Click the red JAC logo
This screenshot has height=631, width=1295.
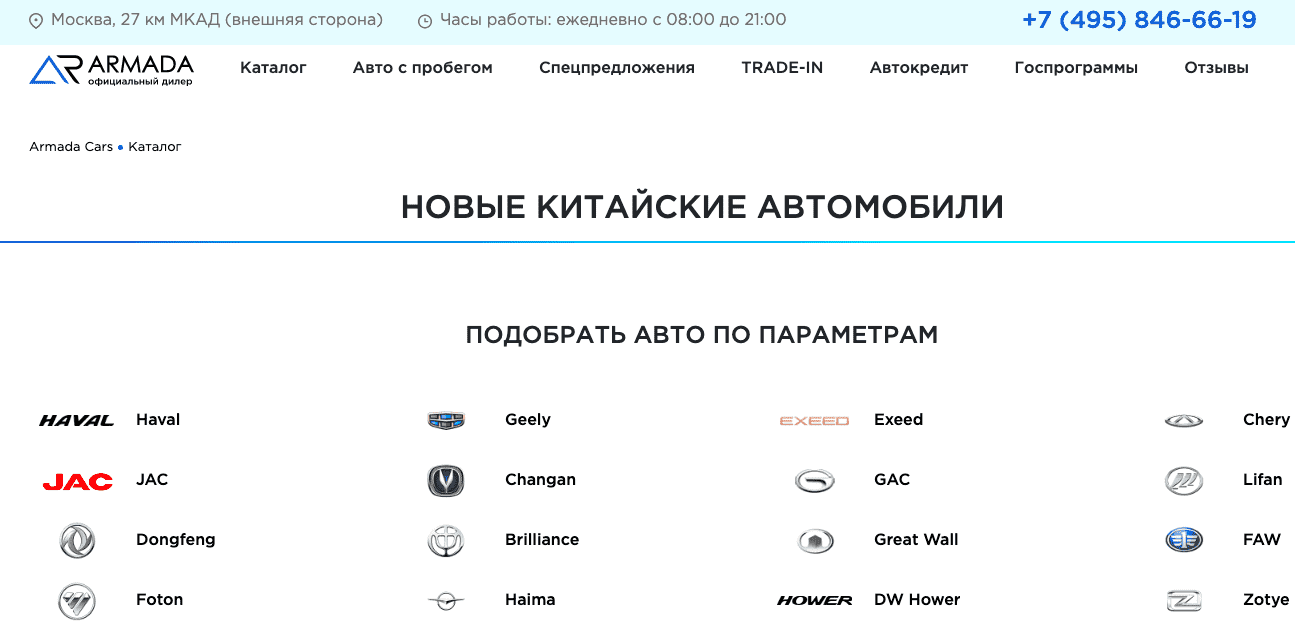pyautogui.click(x=77, y=479)
